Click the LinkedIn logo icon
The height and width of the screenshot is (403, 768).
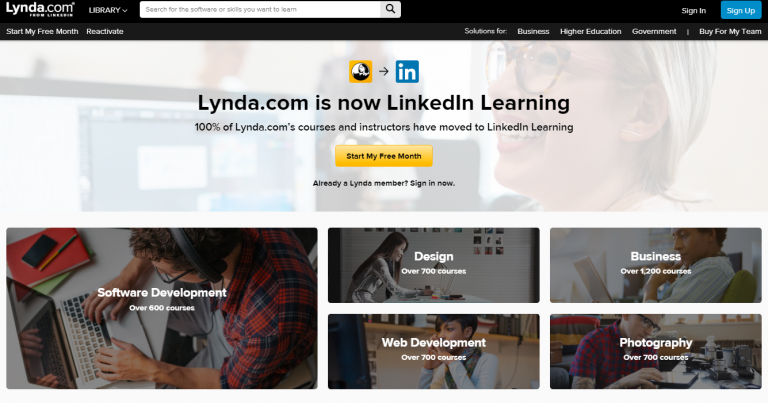tap(407, 71)
